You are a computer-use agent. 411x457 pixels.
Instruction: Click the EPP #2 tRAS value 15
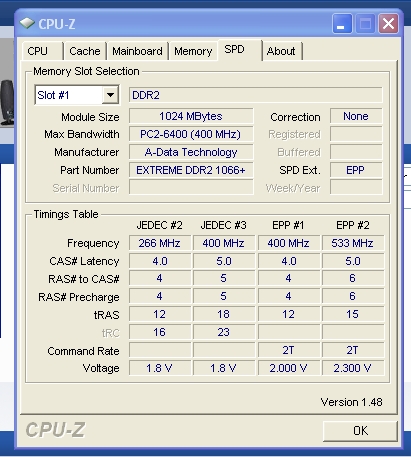click(x=353, y=314)
